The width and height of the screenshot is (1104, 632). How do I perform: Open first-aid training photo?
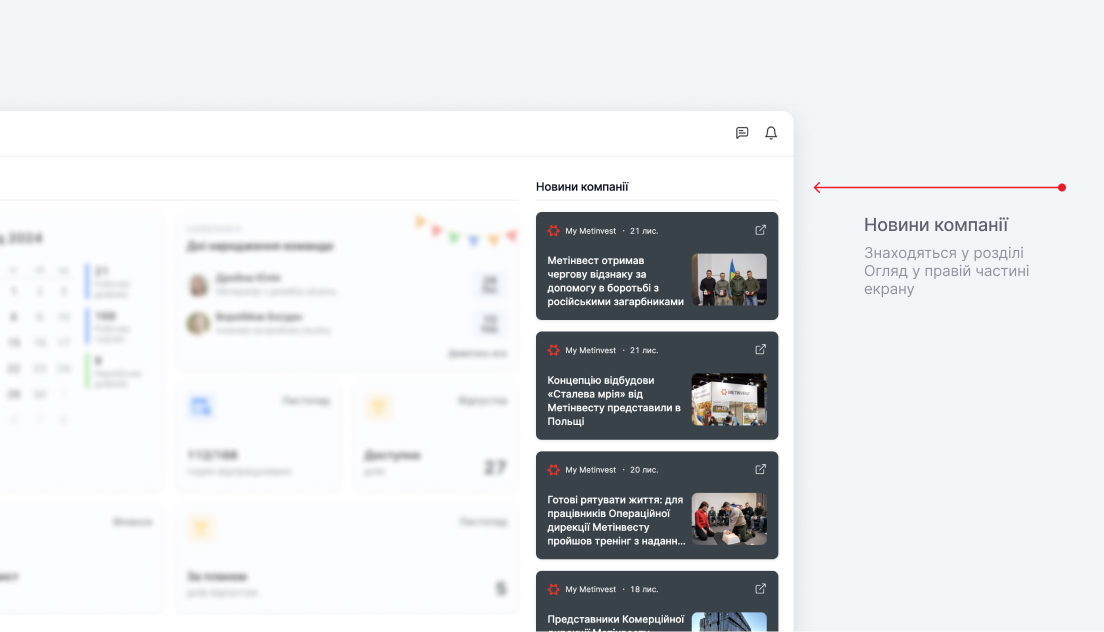click(729, 519)
